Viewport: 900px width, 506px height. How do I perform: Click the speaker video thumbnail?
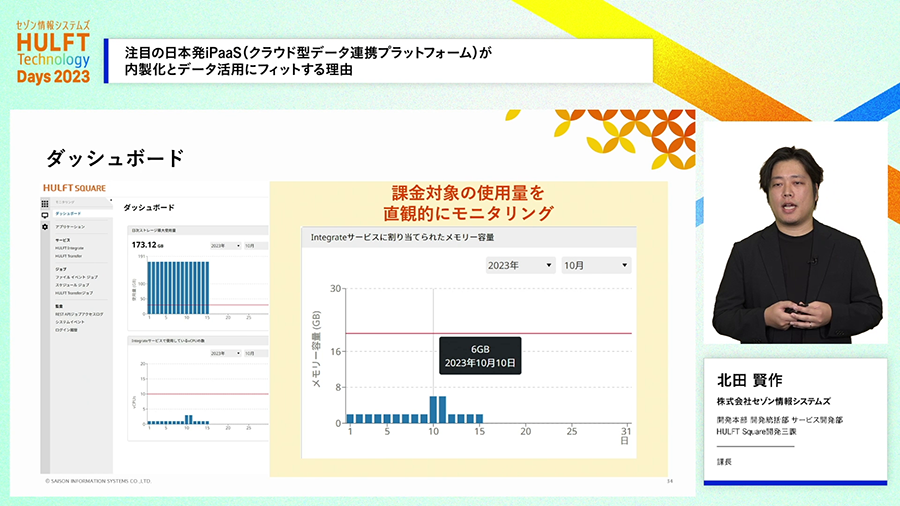click(795, 235)
